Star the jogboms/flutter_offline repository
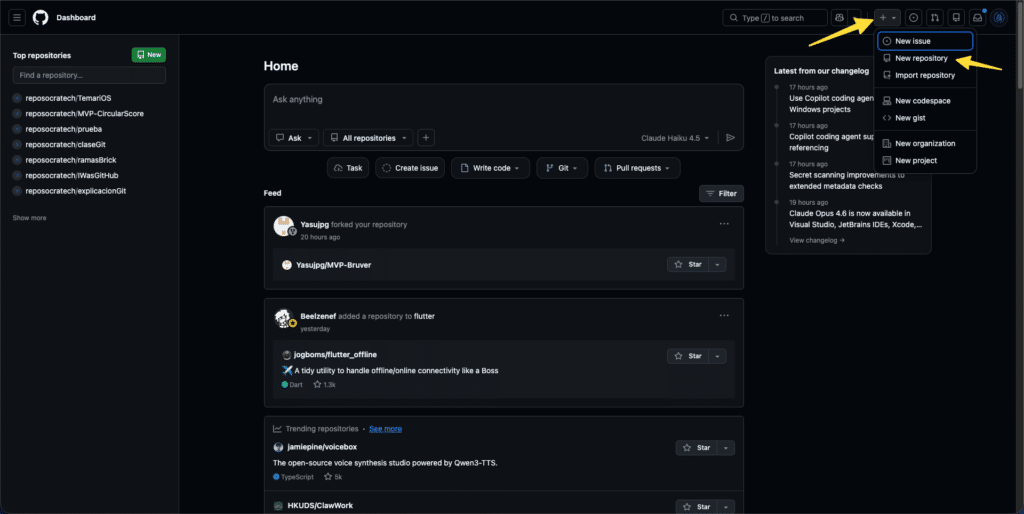This screenshot has width=1024, height=514. [x=688, y=356]
